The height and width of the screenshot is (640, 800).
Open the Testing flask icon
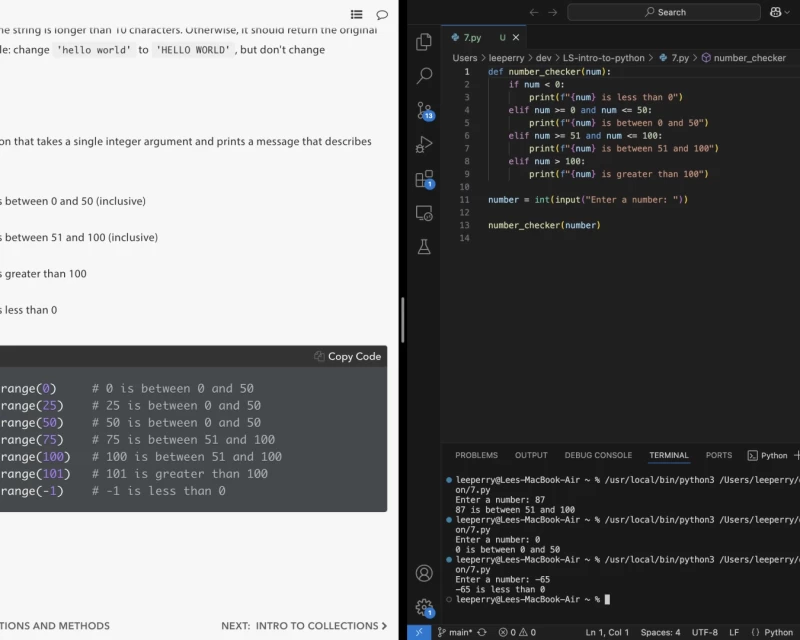(x=424, y=246)
